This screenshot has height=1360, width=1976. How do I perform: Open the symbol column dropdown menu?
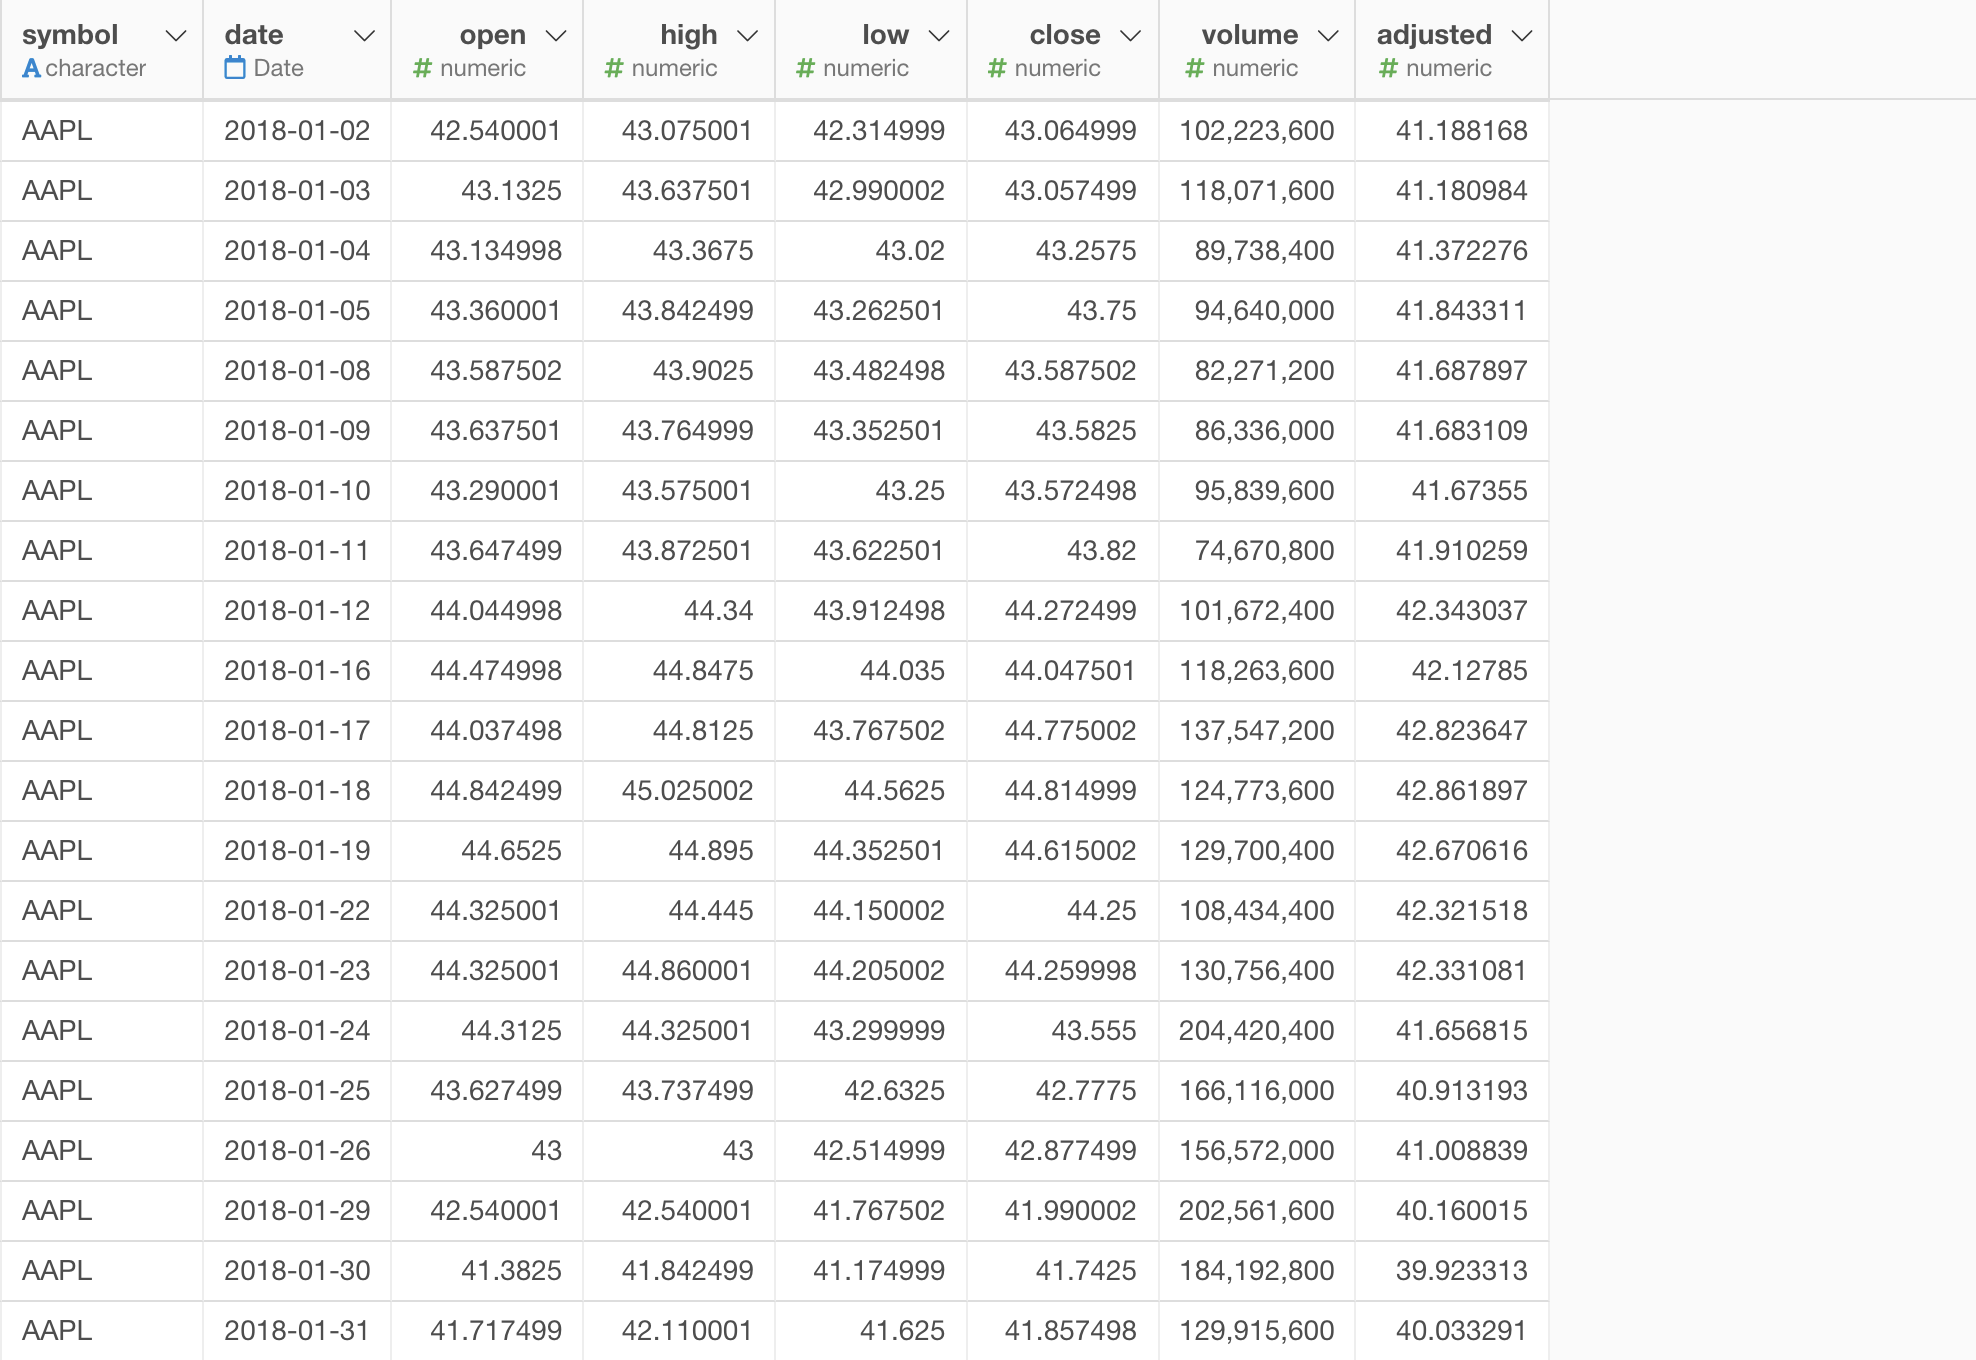pyautogui.click(x=176, y=36)
